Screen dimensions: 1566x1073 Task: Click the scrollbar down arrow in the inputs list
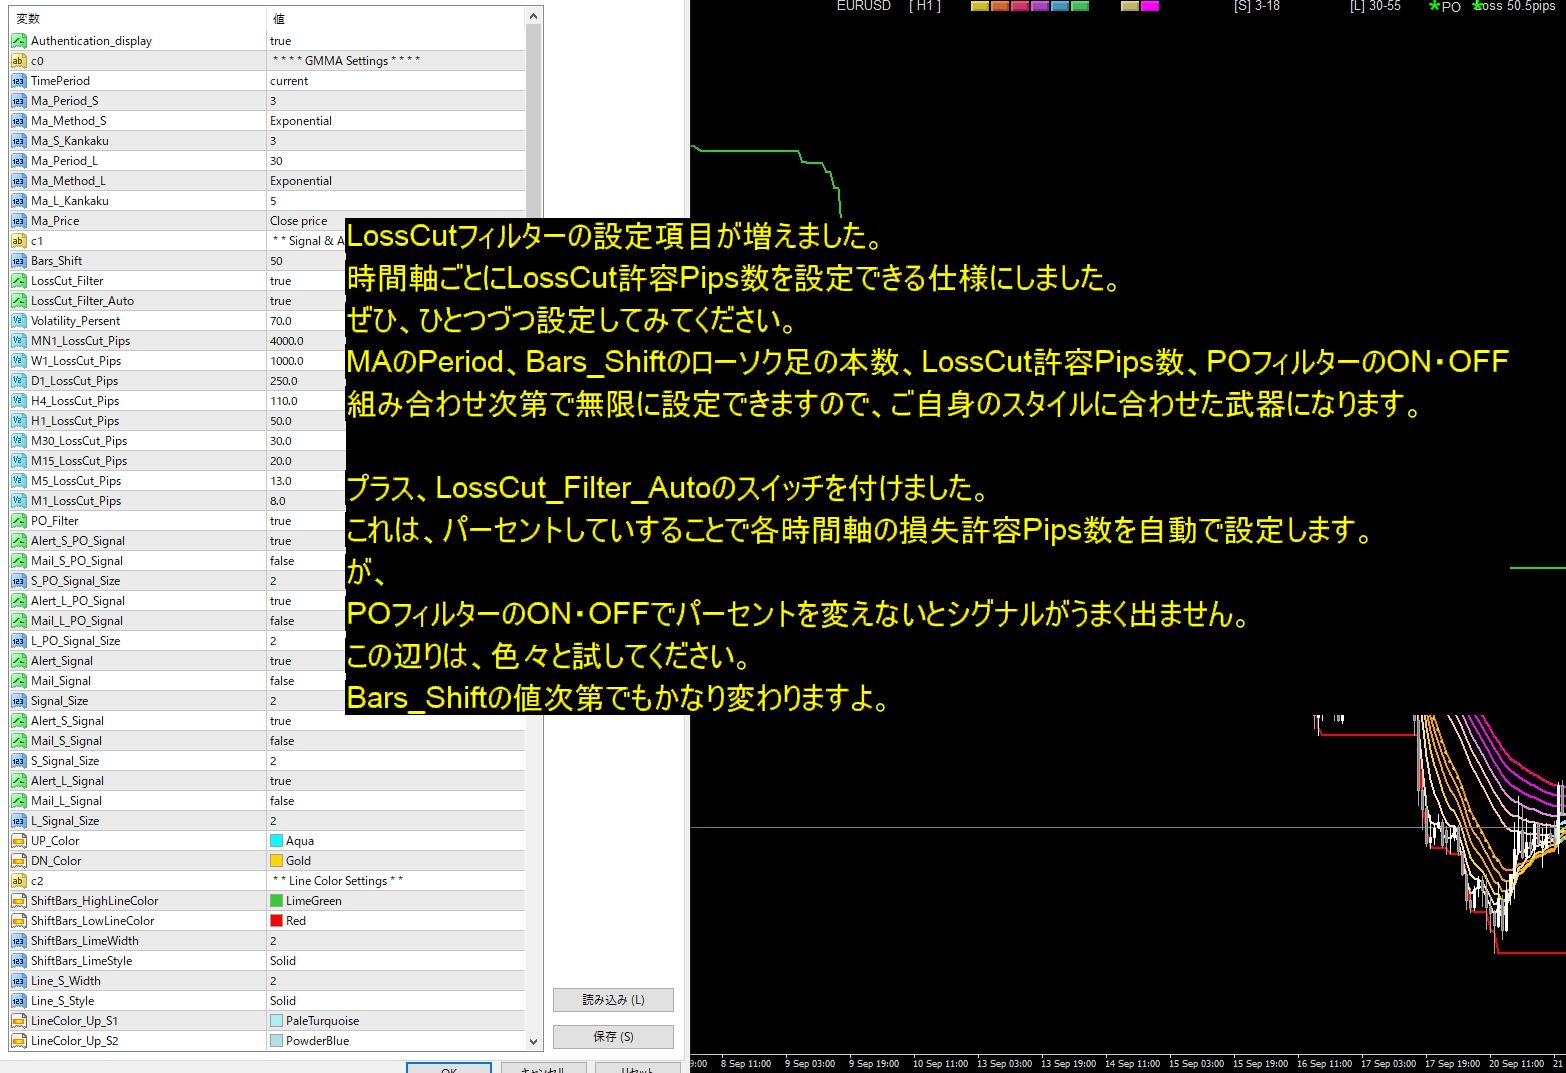pyautogui.click(x=533, y=1042)
